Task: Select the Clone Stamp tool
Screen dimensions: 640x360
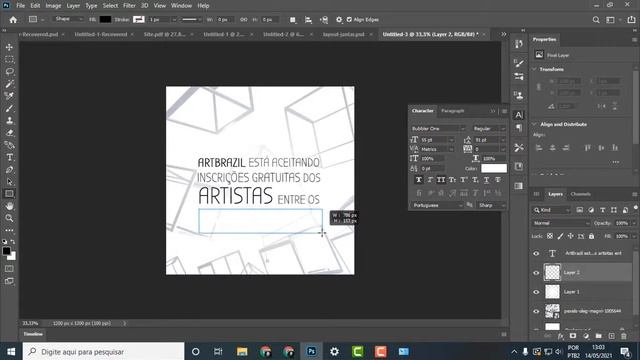Action: [x=9, y=120]
